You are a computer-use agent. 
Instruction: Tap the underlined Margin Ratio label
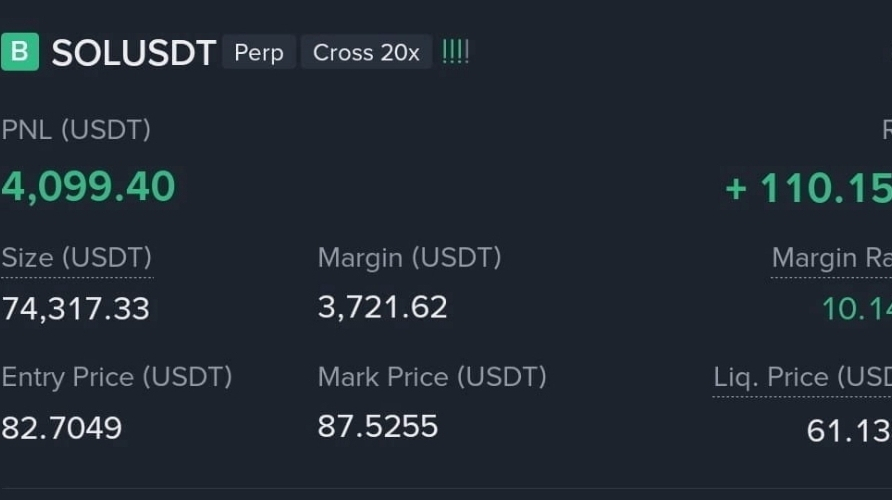click(831, 259)
